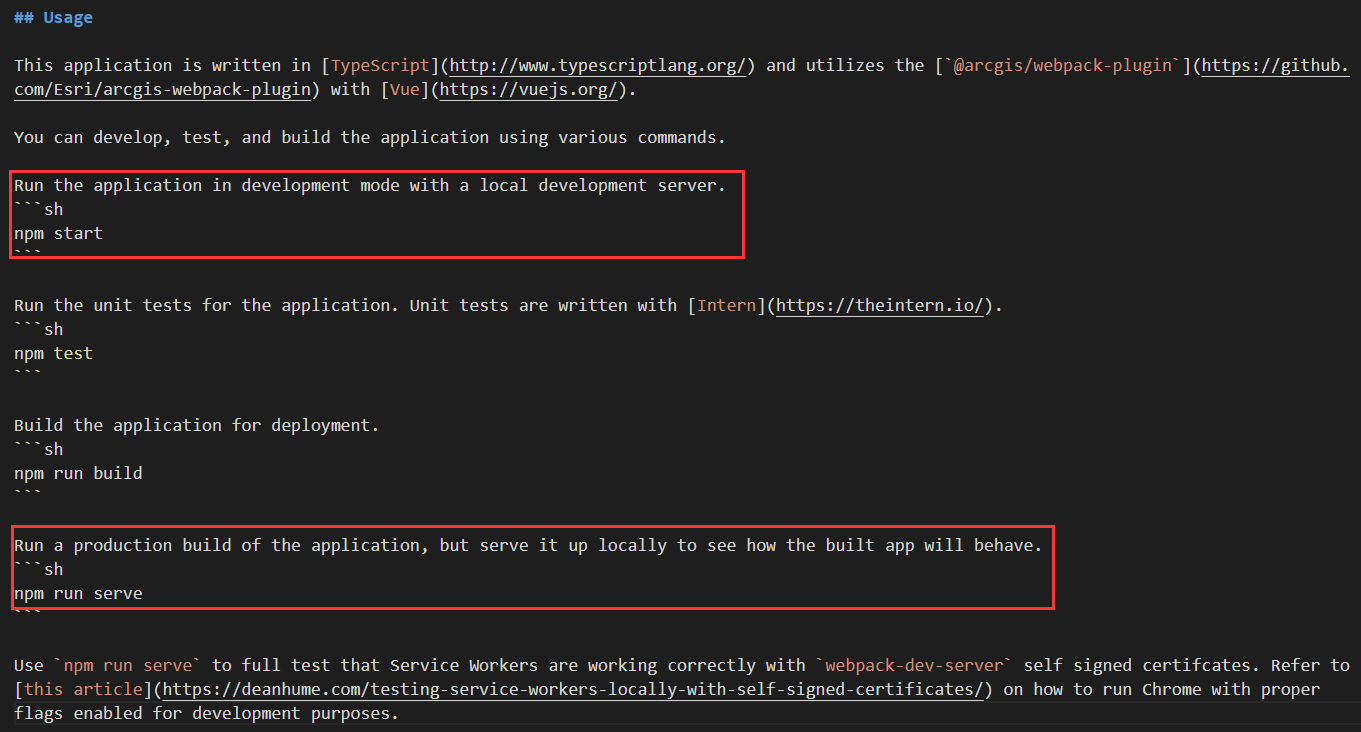The height and width of the screenshot is (732, 1361).
Task: Click the "flags enabled for development purposes." line
Action: pos(207,713)
